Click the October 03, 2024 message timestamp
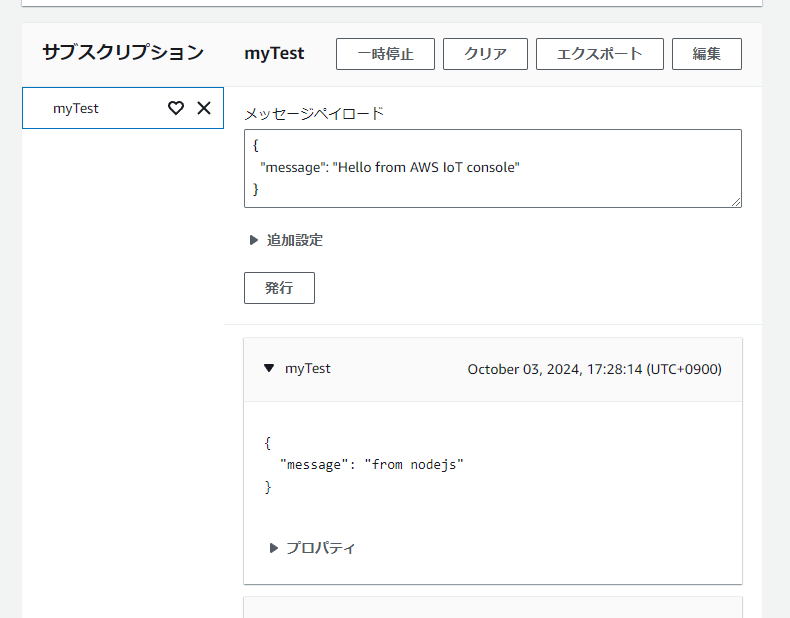 [x=594, y=369]
